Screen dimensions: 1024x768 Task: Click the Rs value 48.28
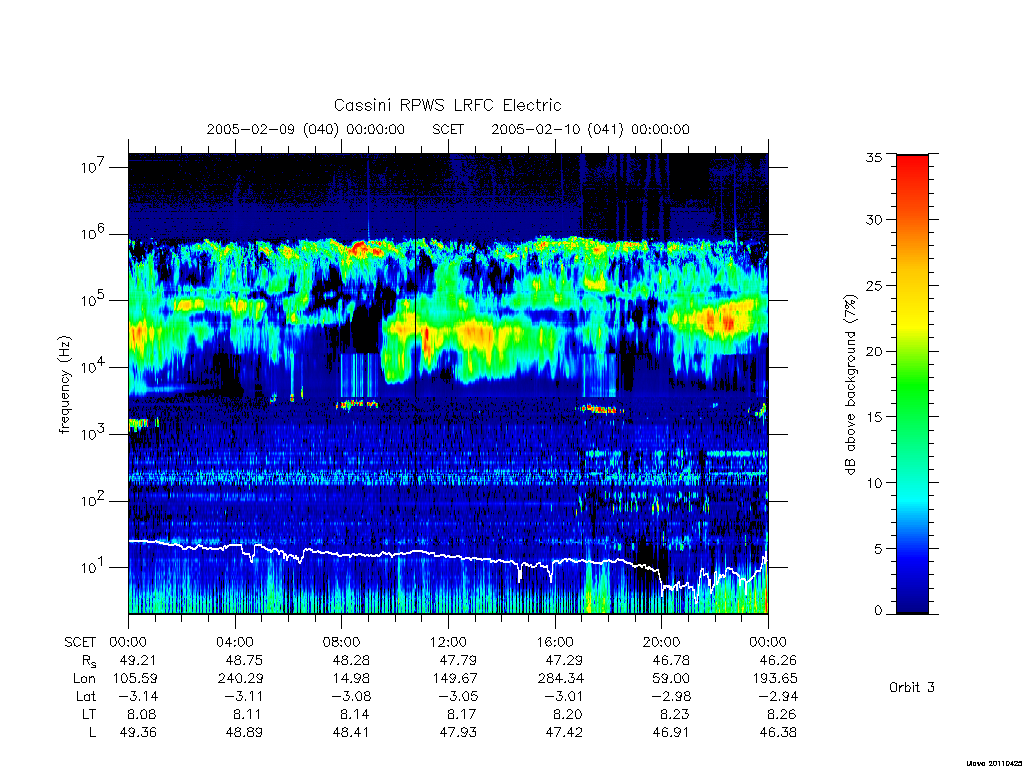pos(351,660)
